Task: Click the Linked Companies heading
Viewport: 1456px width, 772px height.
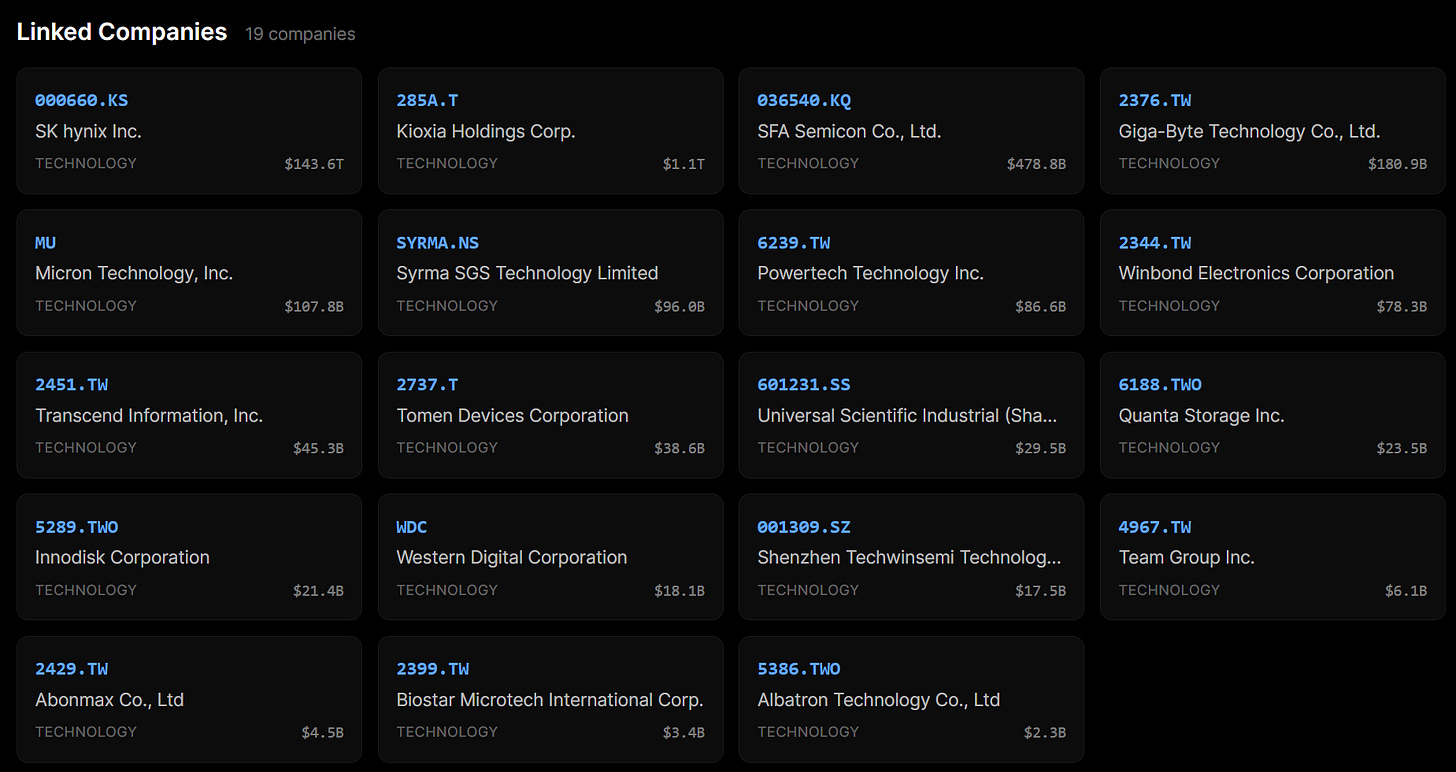Action: click(122, 32)
